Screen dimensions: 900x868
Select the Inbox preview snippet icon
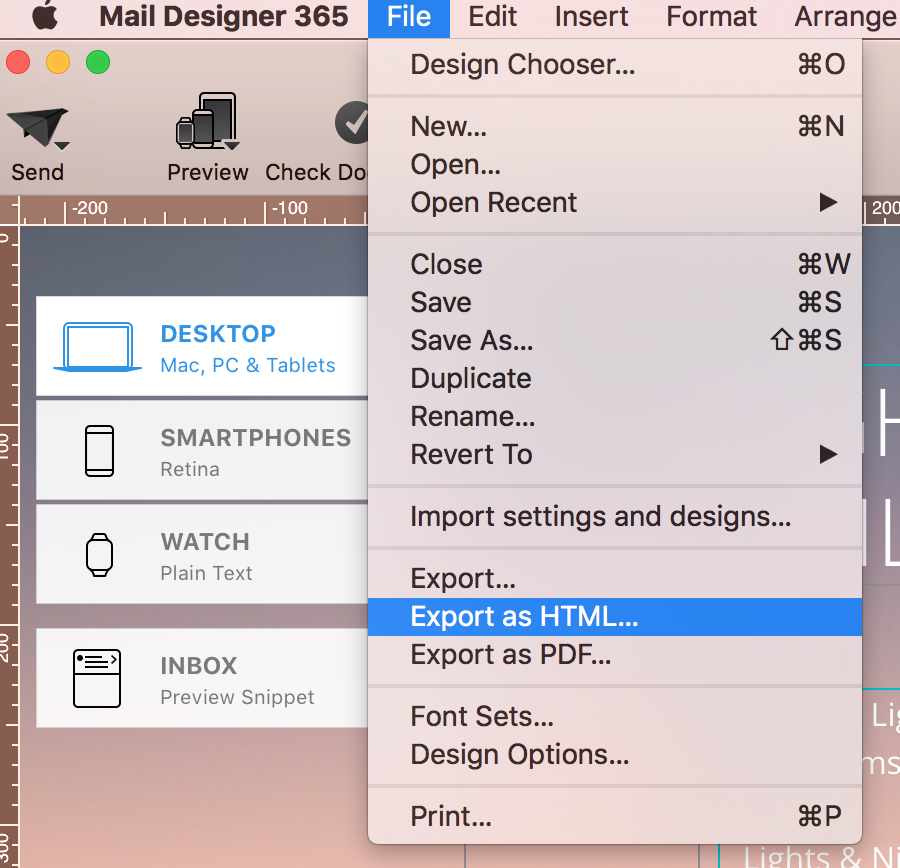click(x=97, y=678)
